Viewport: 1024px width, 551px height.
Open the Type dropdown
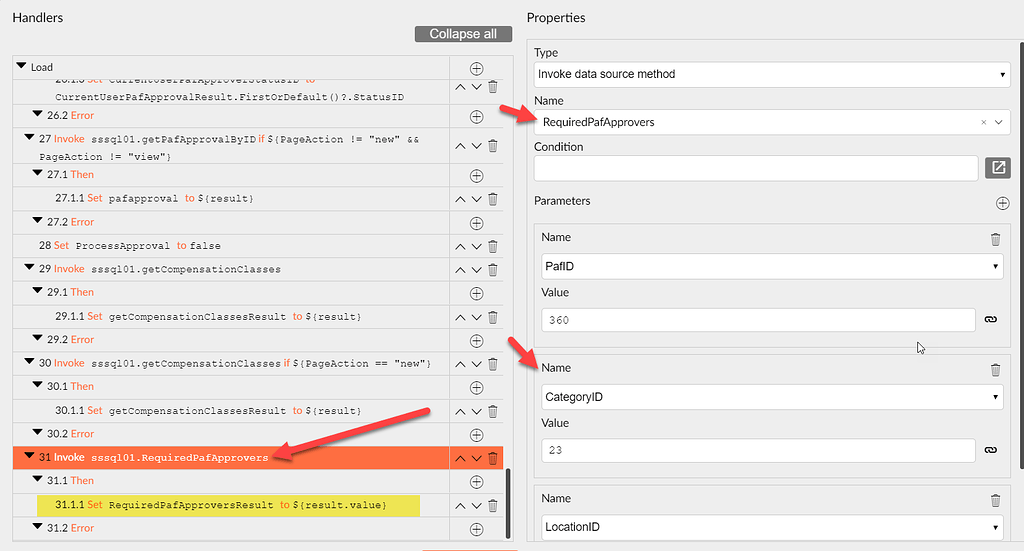pyautogui.click(x=772, y=74)
